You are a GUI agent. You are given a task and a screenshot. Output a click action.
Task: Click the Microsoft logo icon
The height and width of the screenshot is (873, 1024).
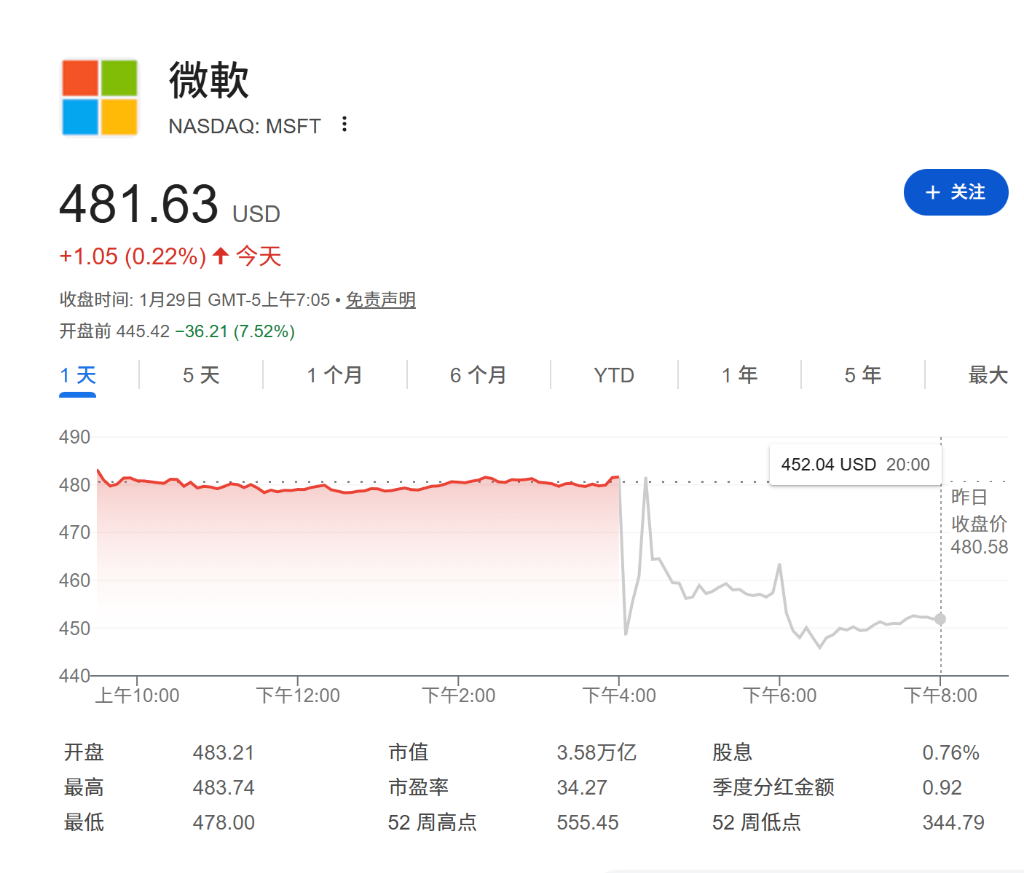[99, 97]
